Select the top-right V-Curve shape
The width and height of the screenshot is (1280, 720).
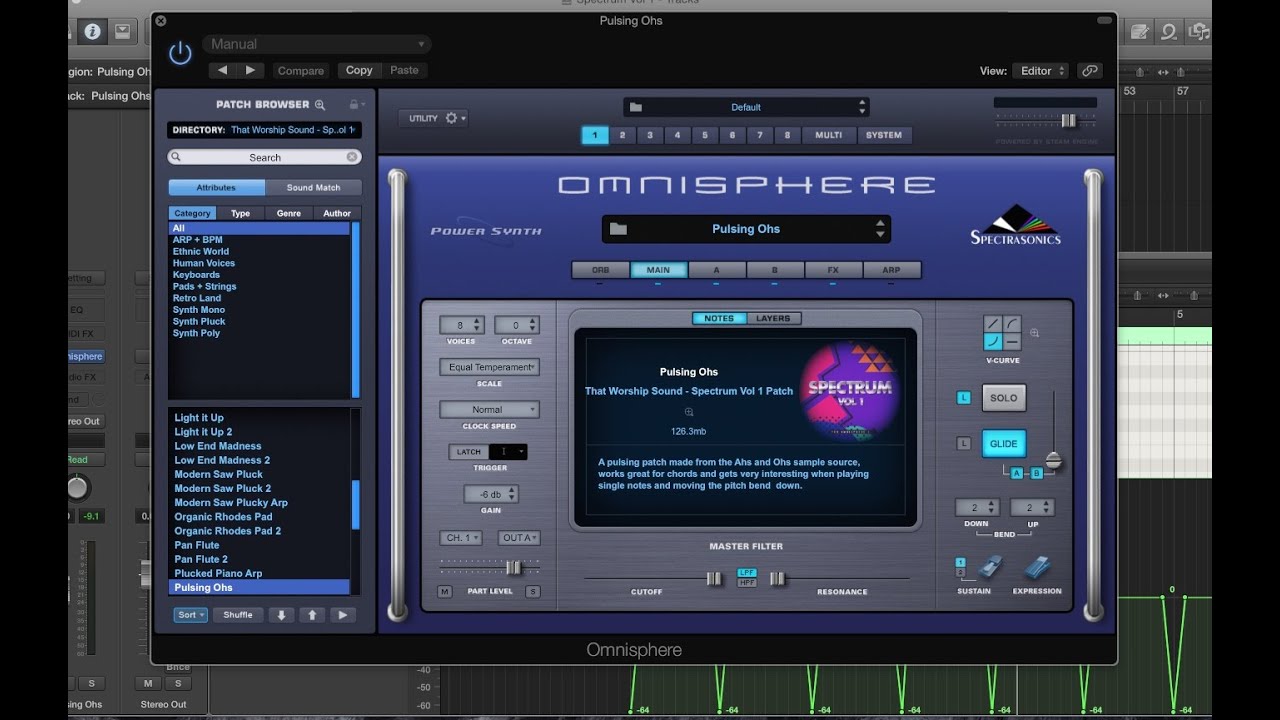(1011, 324)
